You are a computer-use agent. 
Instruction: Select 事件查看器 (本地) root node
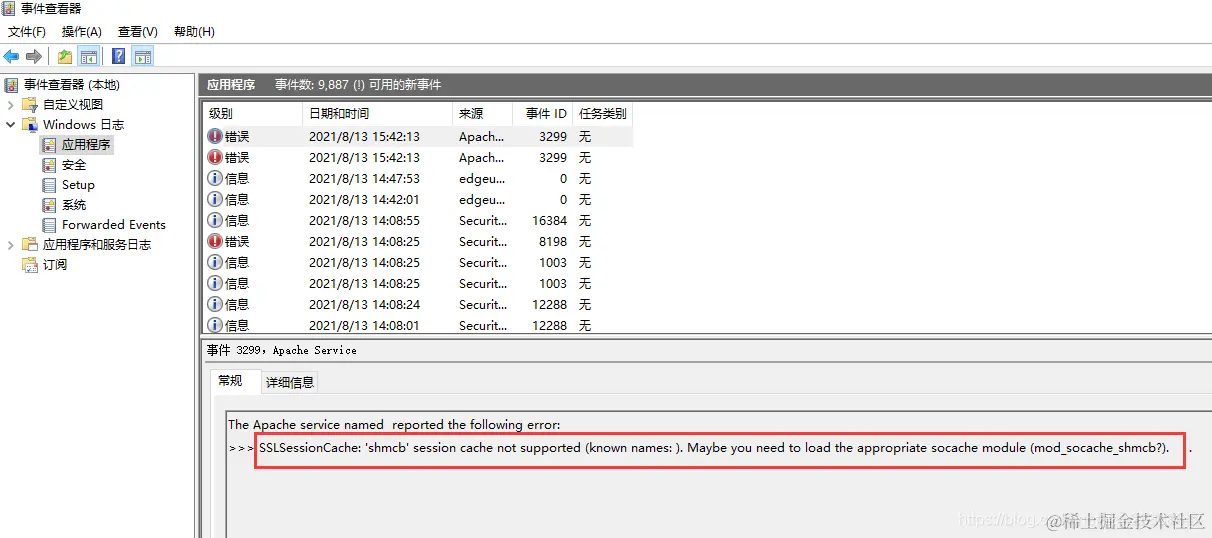(x=72, y=85)
